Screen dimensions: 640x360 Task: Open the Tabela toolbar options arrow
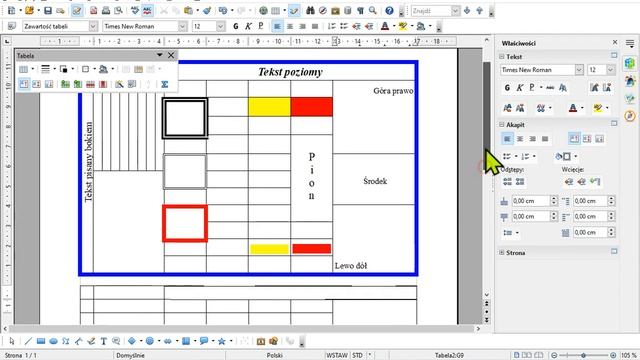(160, 55)
